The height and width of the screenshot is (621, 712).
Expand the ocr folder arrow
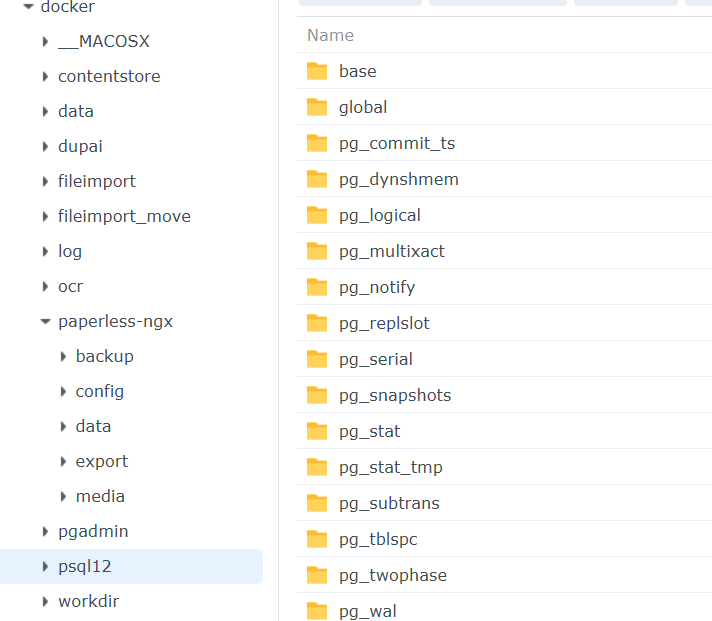click(x=45, y=286)
